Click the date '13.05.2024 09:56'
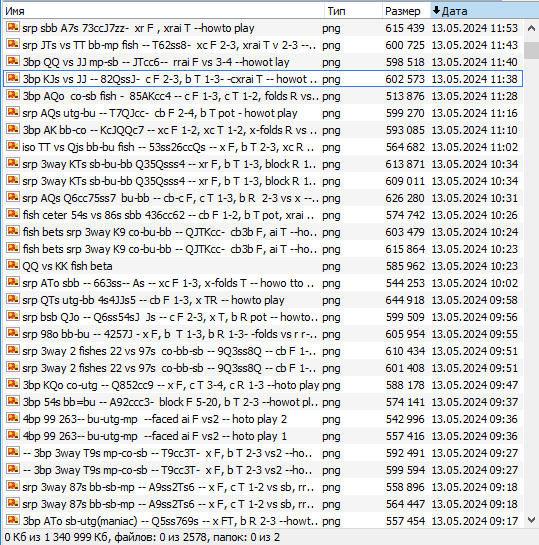Viewport: 539px width, 545px height. point(475,317)
